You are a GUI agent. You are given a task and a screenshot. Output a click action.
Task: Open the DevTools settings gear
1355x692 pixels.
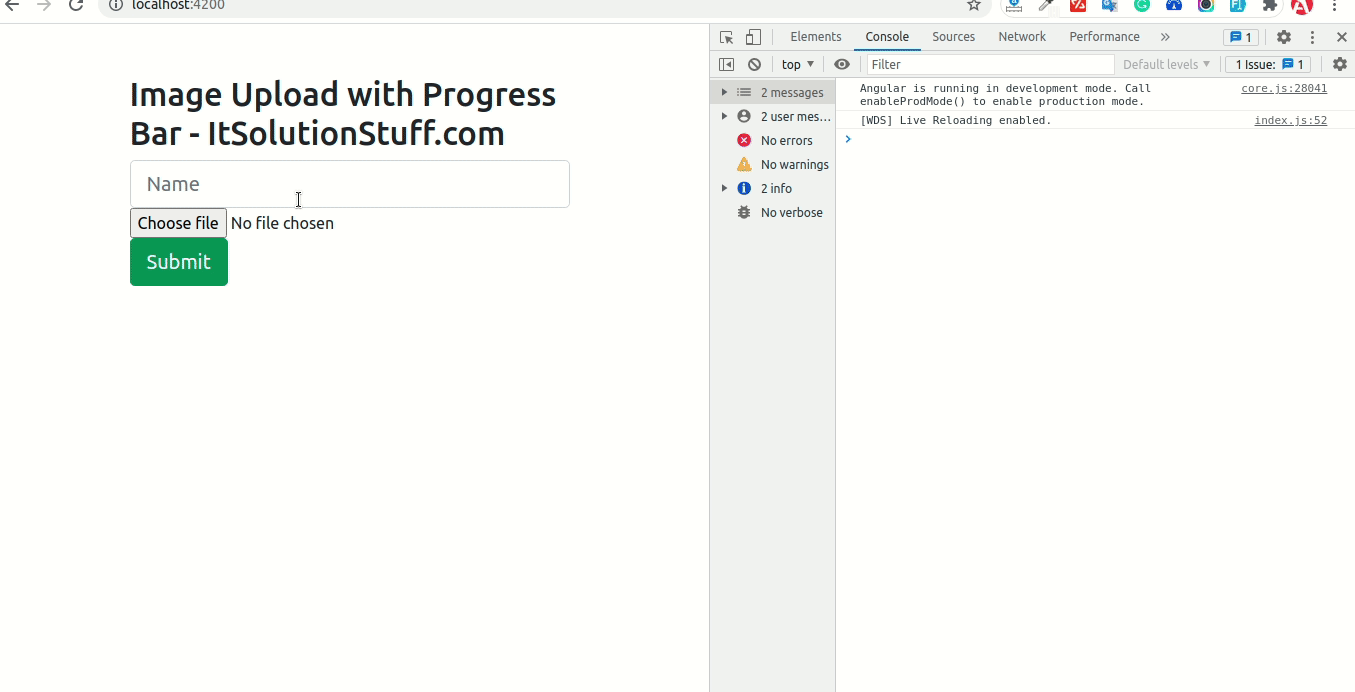(x=1283, y=36)
